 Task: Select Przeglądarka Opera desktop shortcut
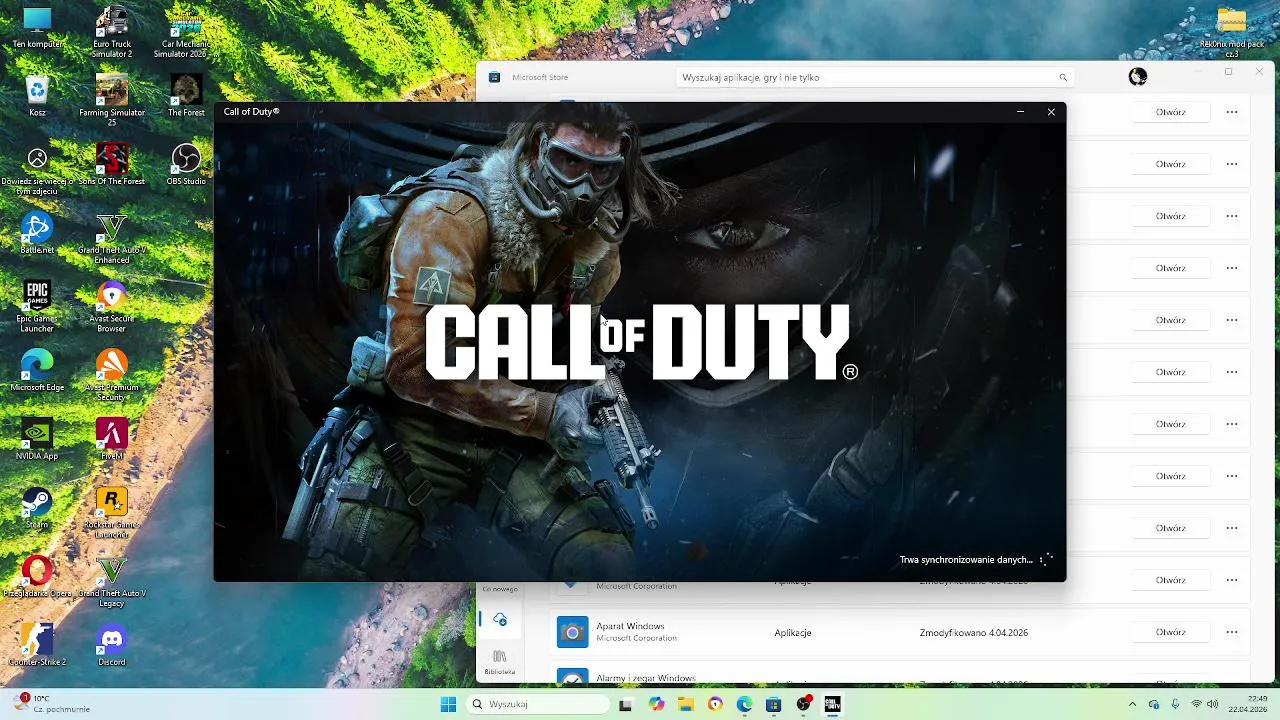(x=37, y=576)
